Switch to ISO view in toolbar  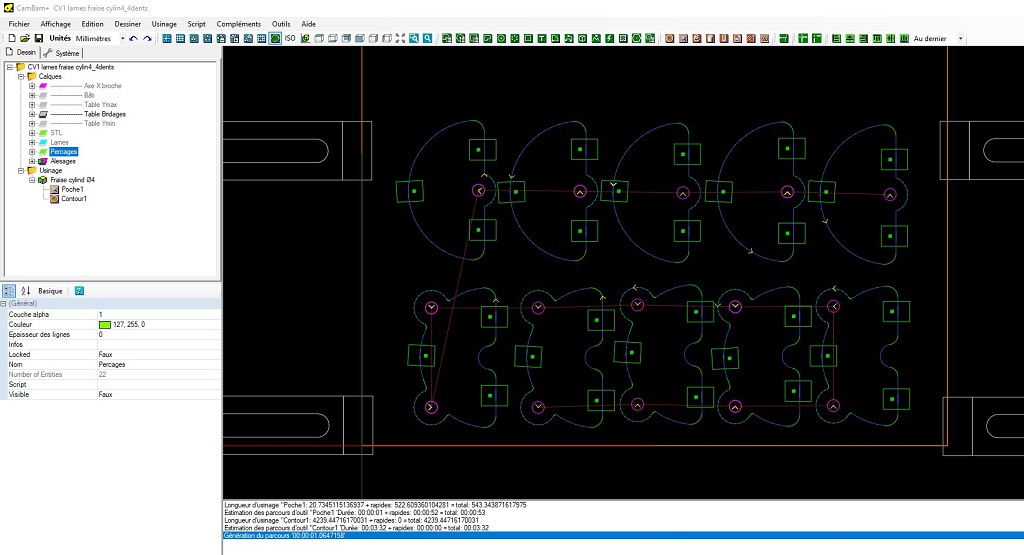pyautogui.click(x=290, y=38)
